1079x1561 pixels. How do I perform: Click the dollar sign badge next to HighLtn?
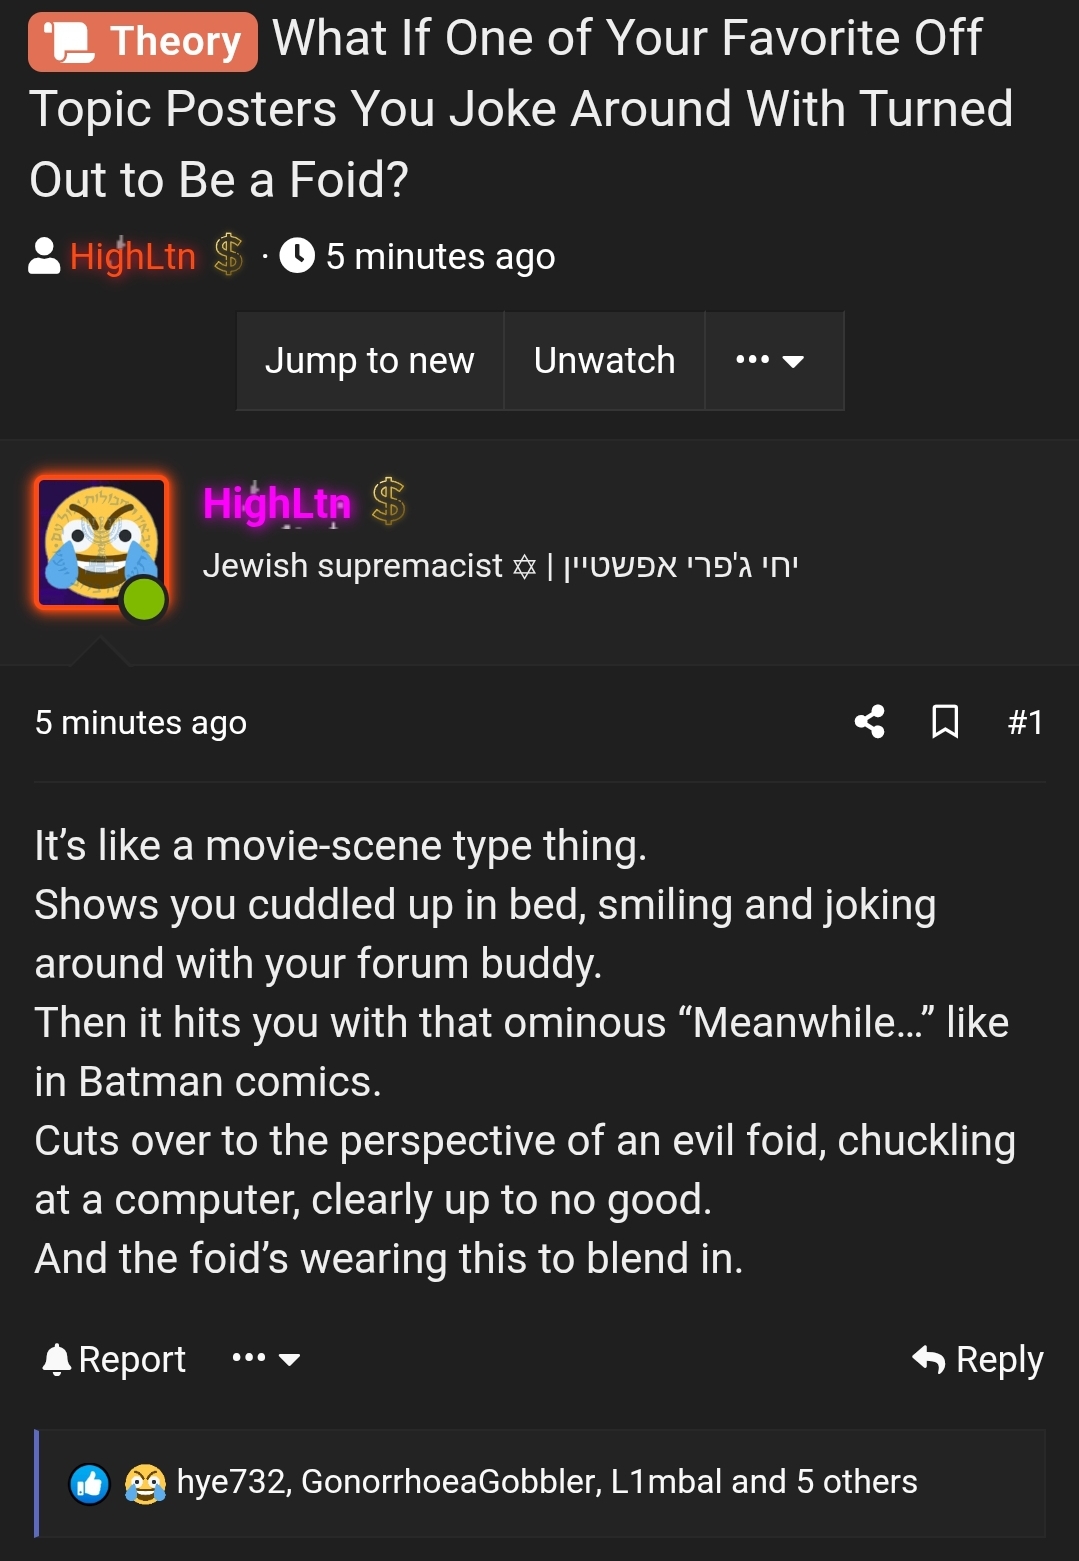[226, 255]
